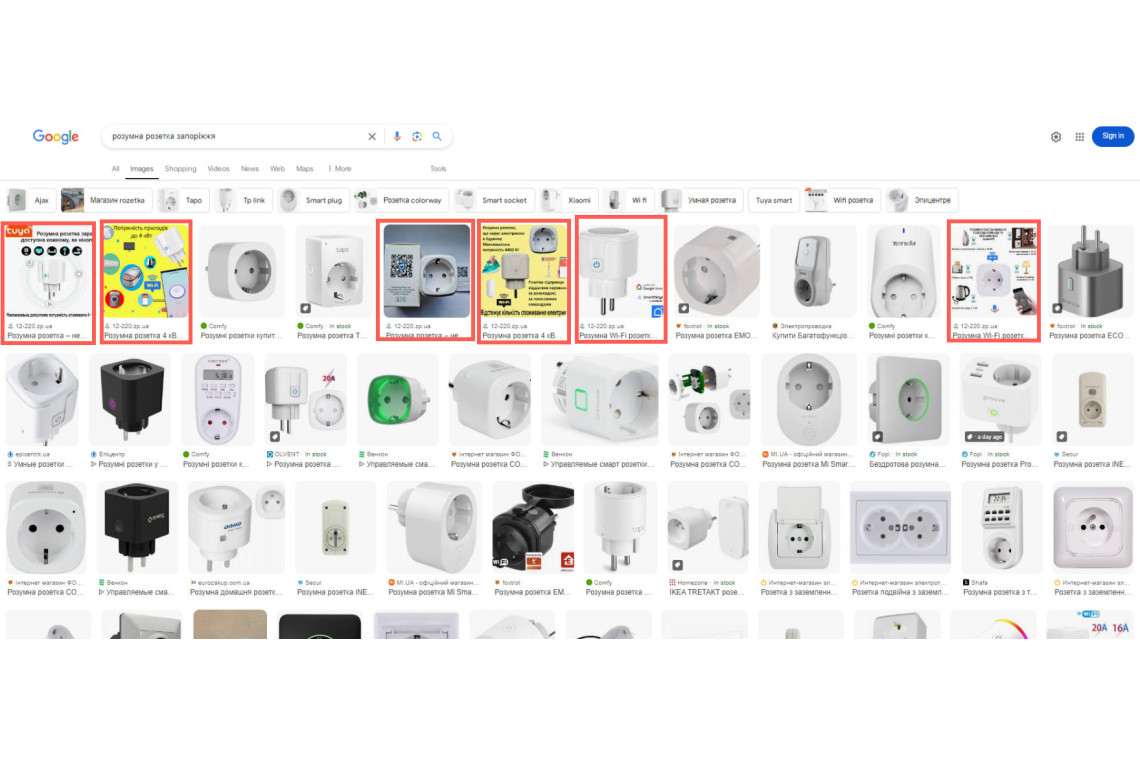Open the Web tab
This screenshot has width=1140, height=760.
(x=277, y=169)
